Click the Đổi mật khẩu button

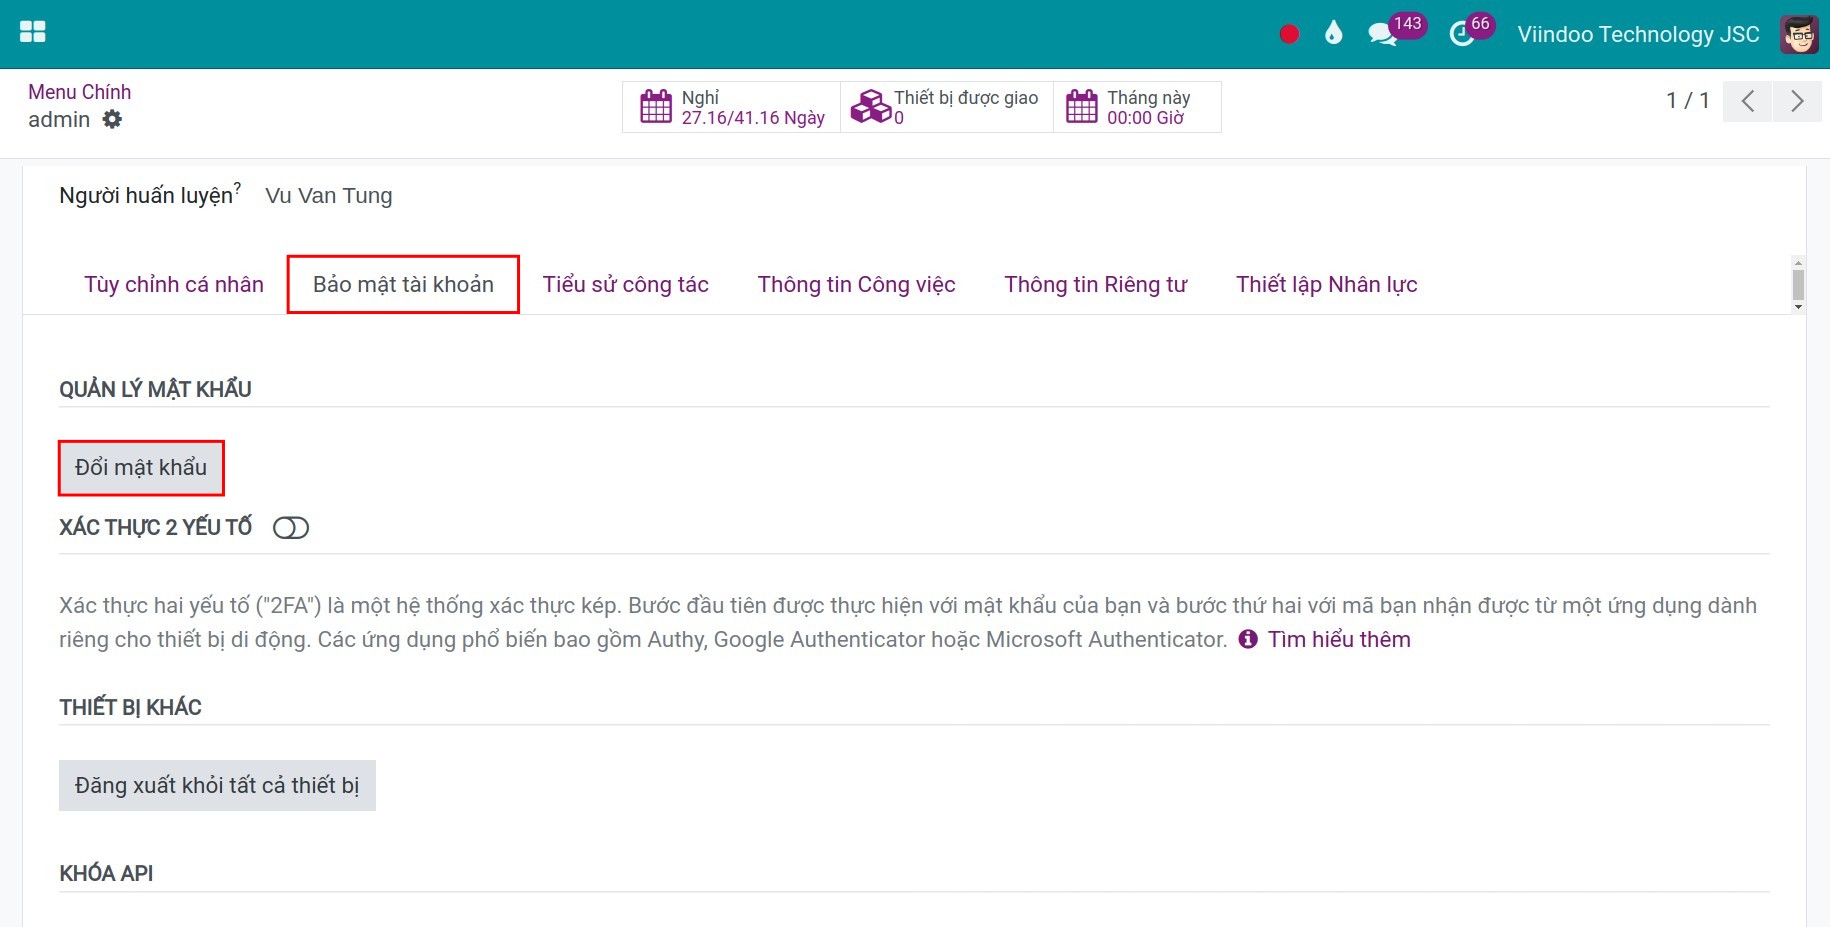pyautogui.click(x=141, y=467)
